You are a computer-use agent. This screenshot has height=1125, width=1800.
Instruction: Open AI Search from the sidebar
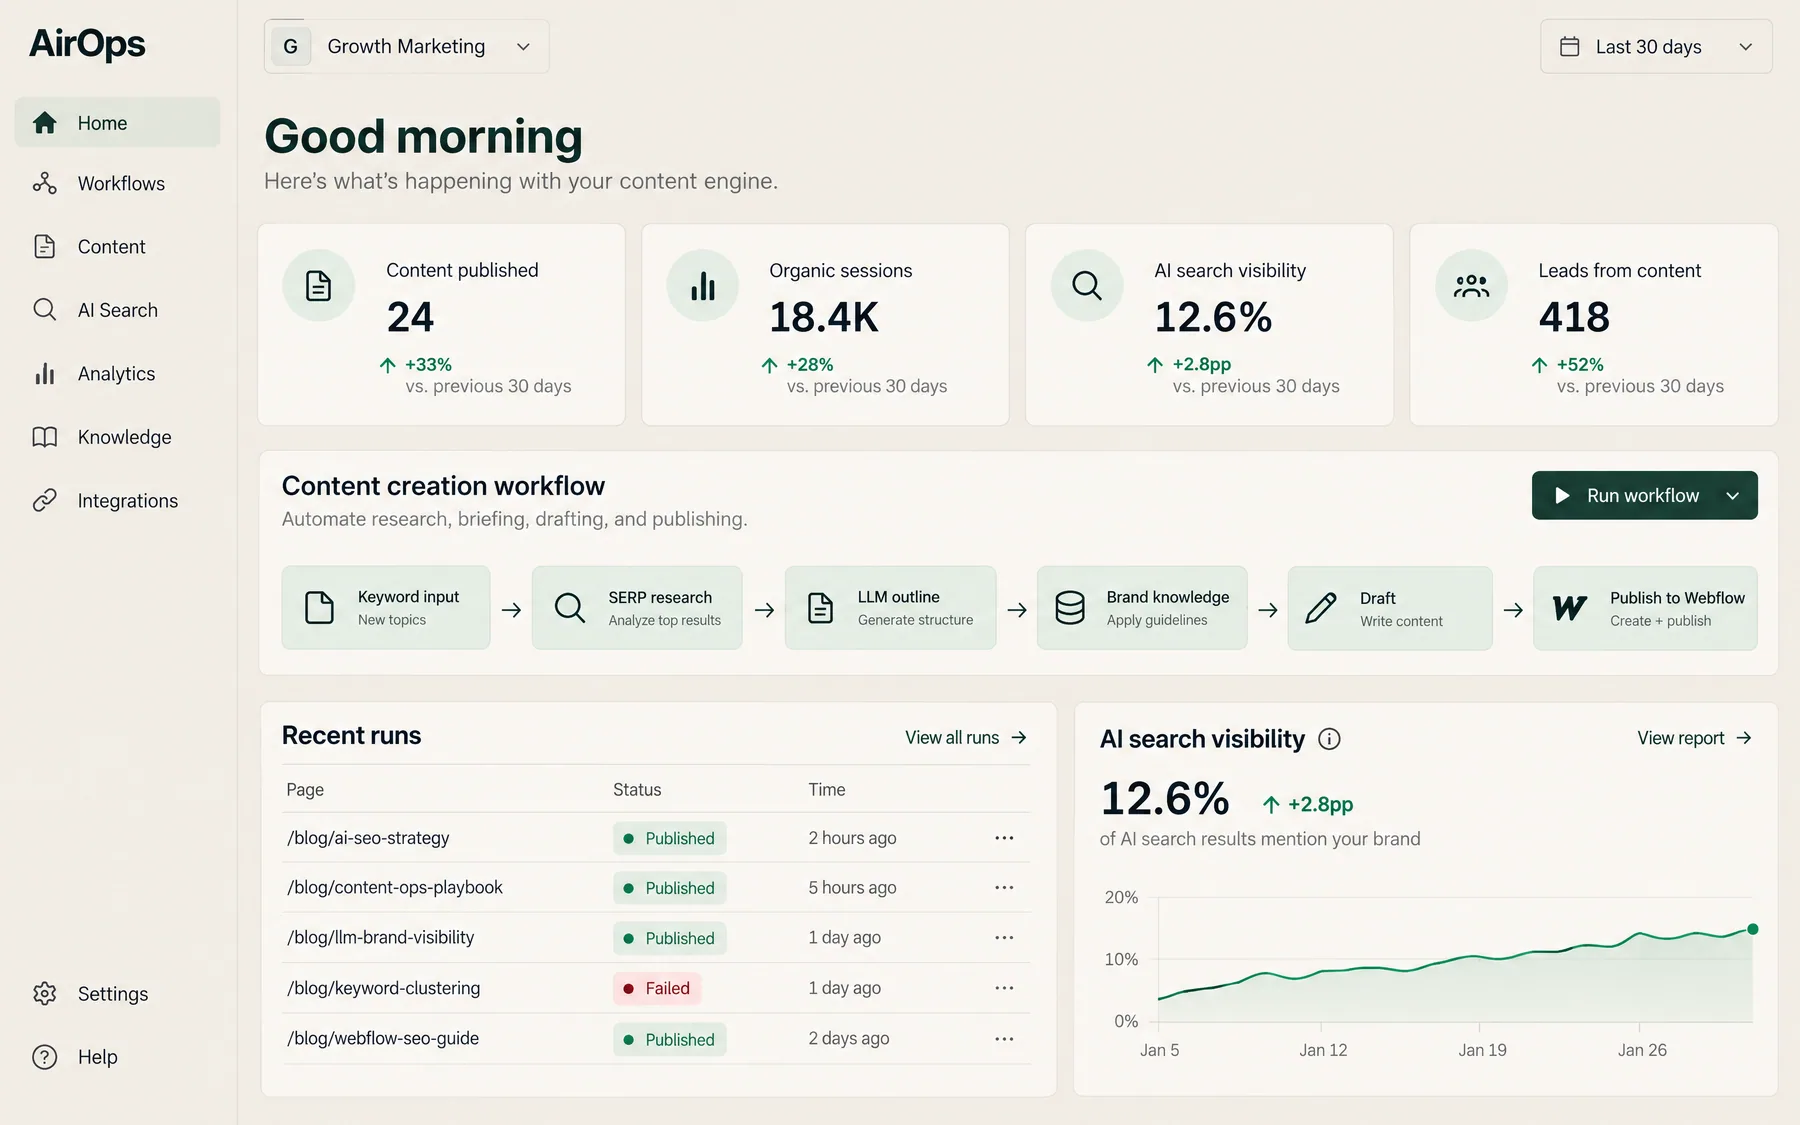click(x=118, y=310)
